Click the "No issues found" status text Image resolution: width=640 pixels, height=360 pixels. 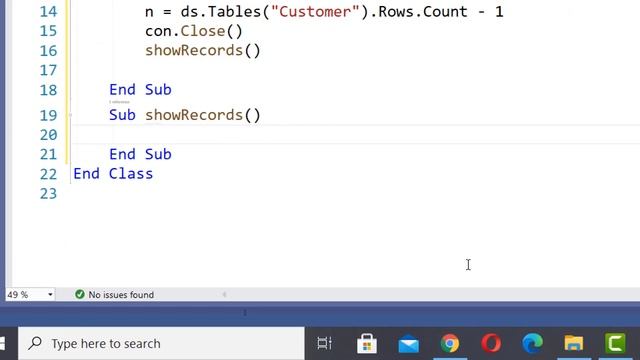point(121,295)
